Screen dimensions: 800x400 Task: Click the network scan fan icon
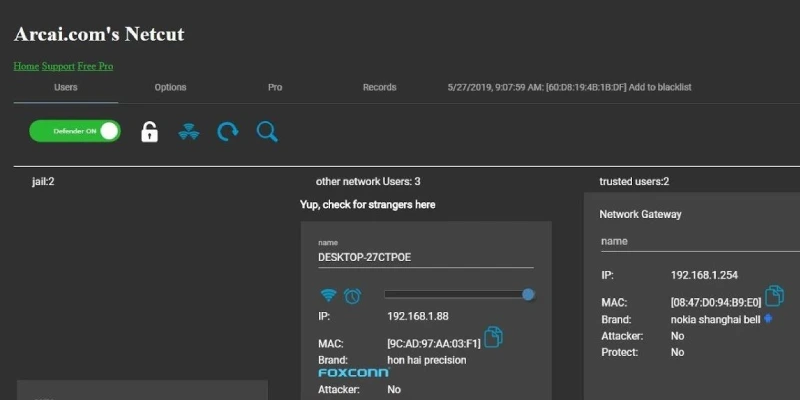point(188,131)
